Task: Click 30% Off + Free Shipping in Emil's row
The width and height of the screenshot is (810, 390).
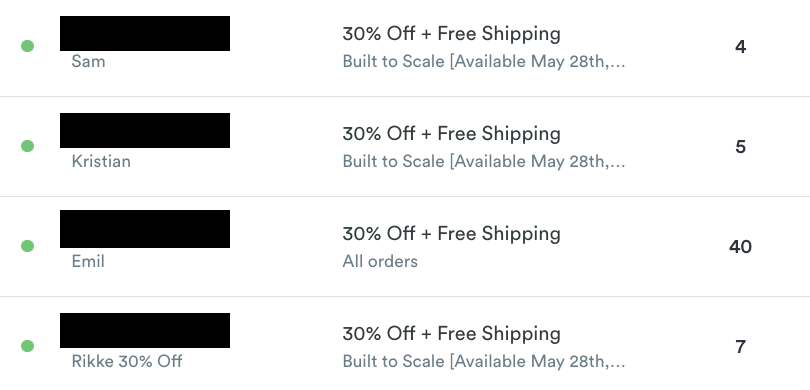Action: click(451, 233)
